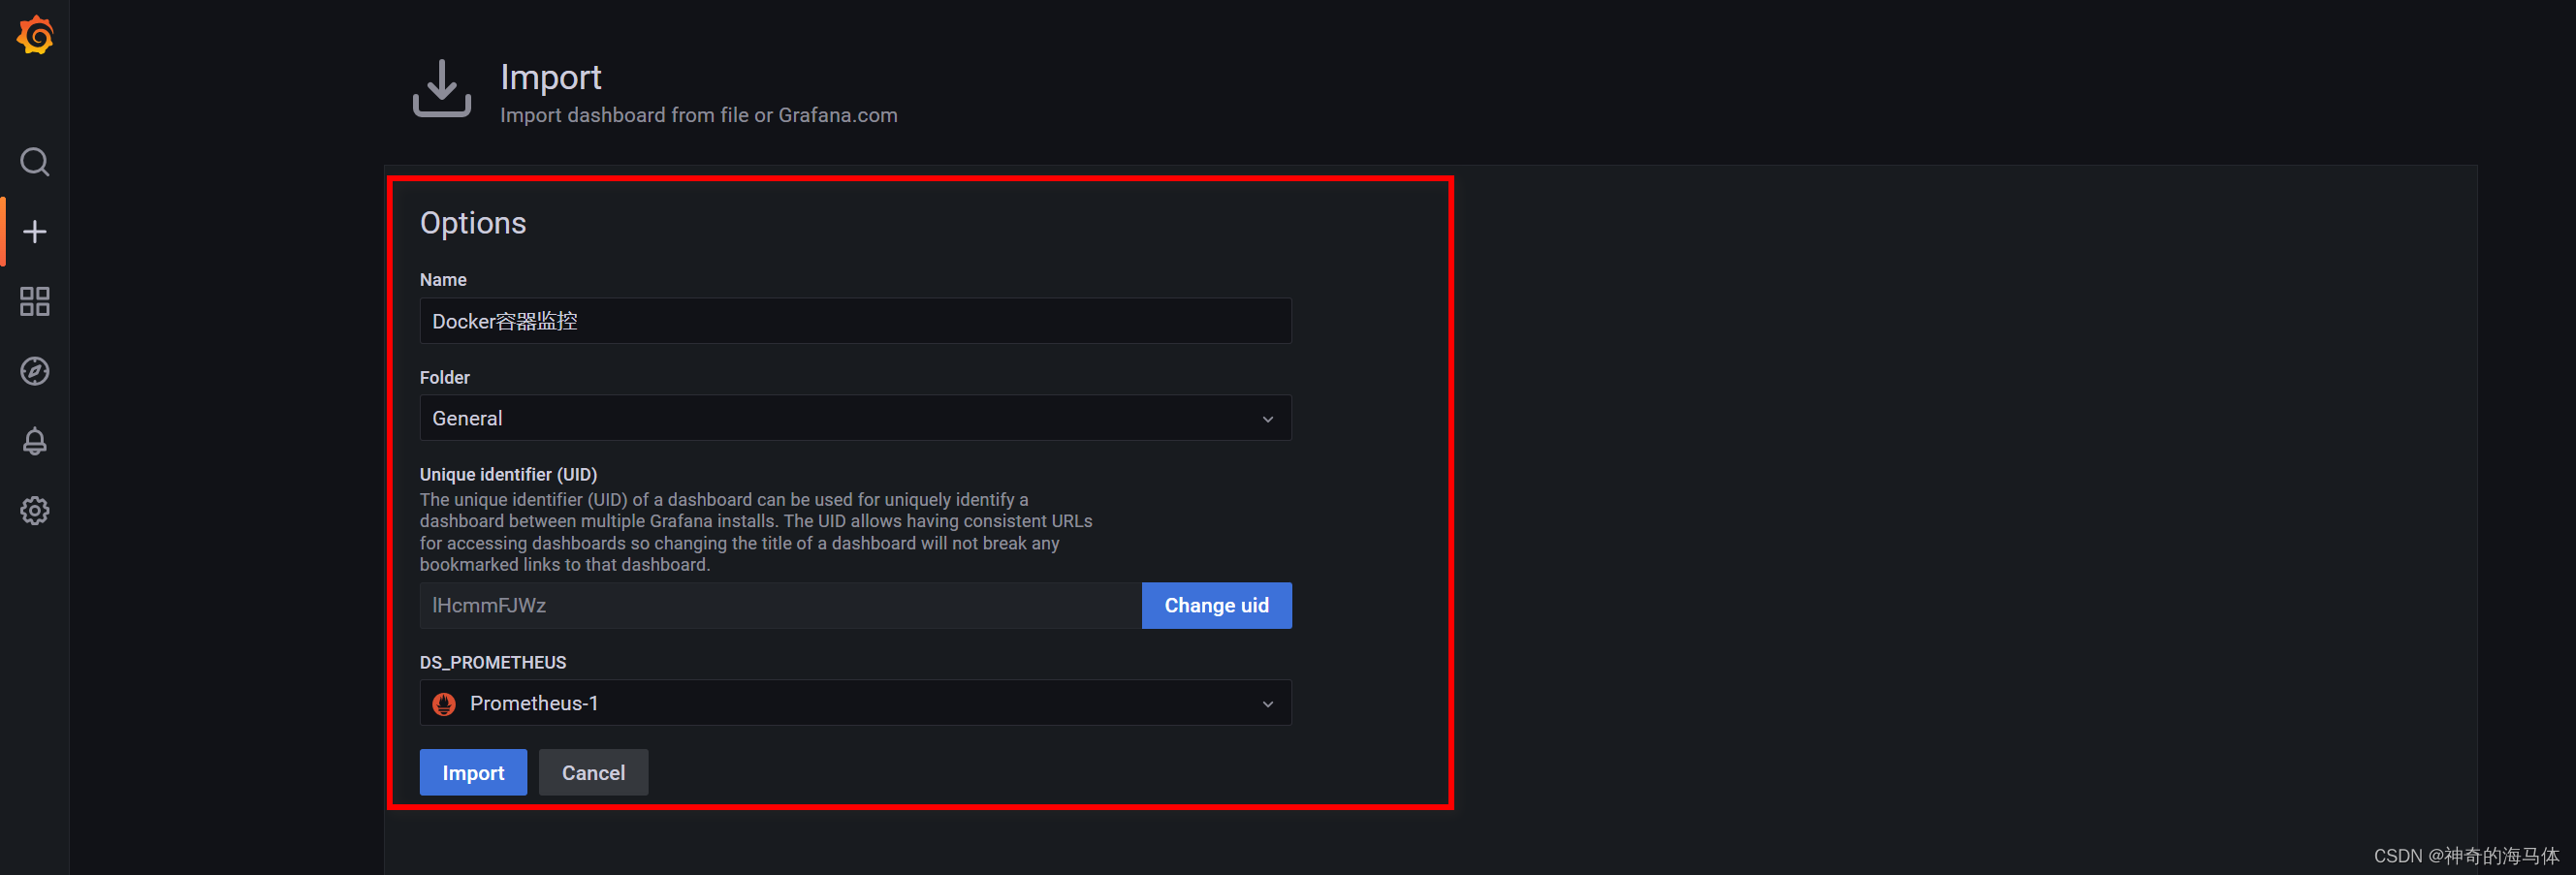Click the blue Import button
Screen dimensions: 2576x875
473,773
